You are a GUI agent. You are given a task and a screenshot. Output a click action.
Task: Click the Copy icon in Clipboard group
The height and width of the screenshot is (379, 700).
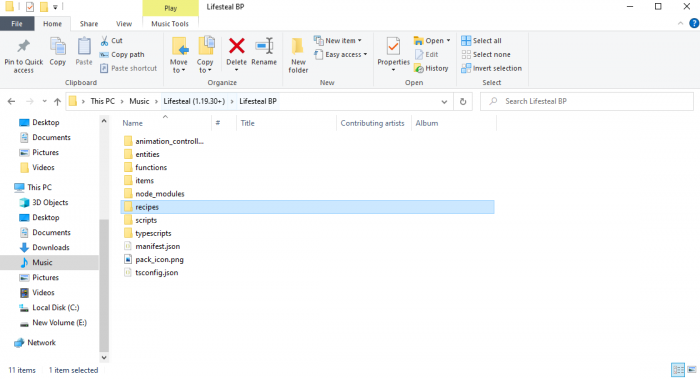pyautogui.click(x=58, y=46)
